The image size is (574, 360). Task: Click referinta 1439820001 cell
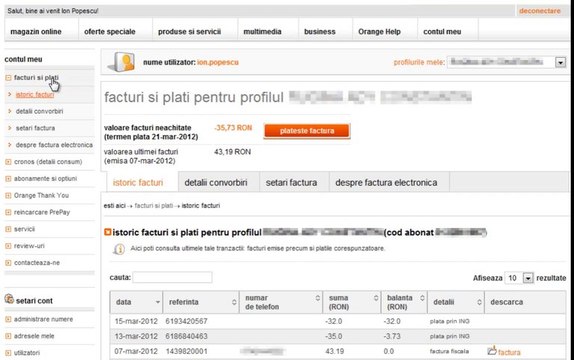[x=186, y=351]
